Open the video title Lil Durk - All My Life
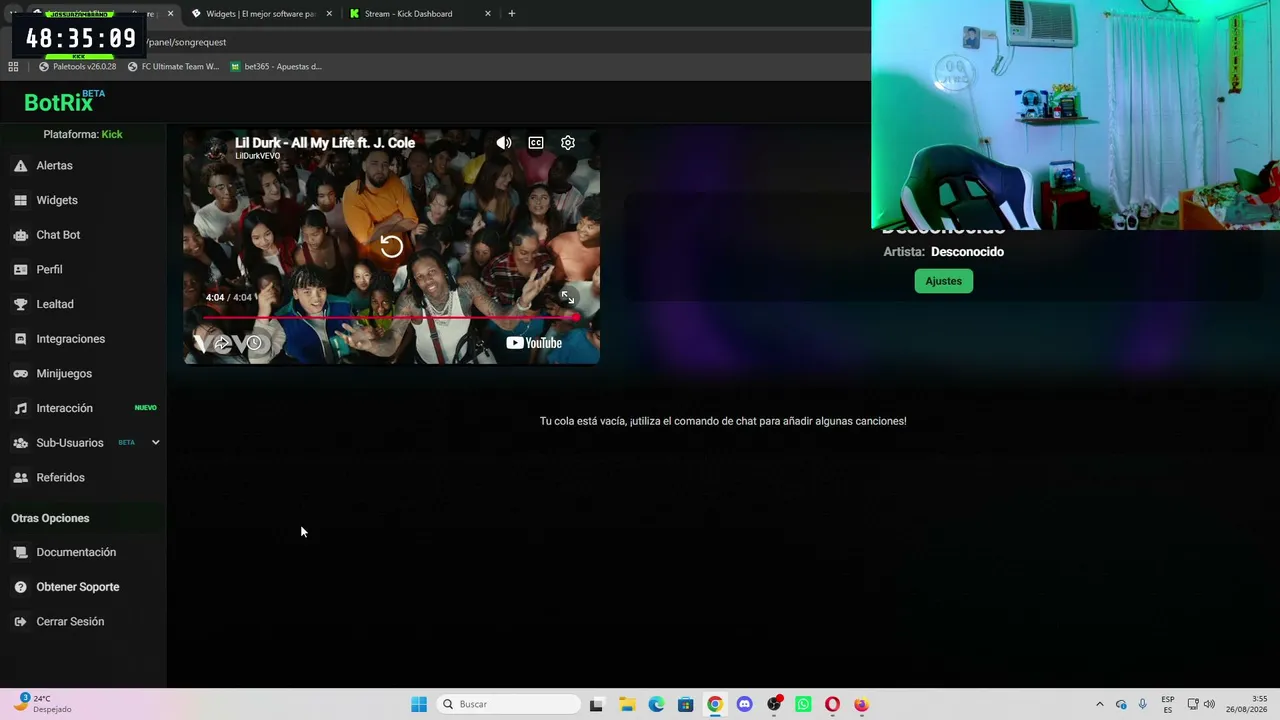 click(325, 143)
